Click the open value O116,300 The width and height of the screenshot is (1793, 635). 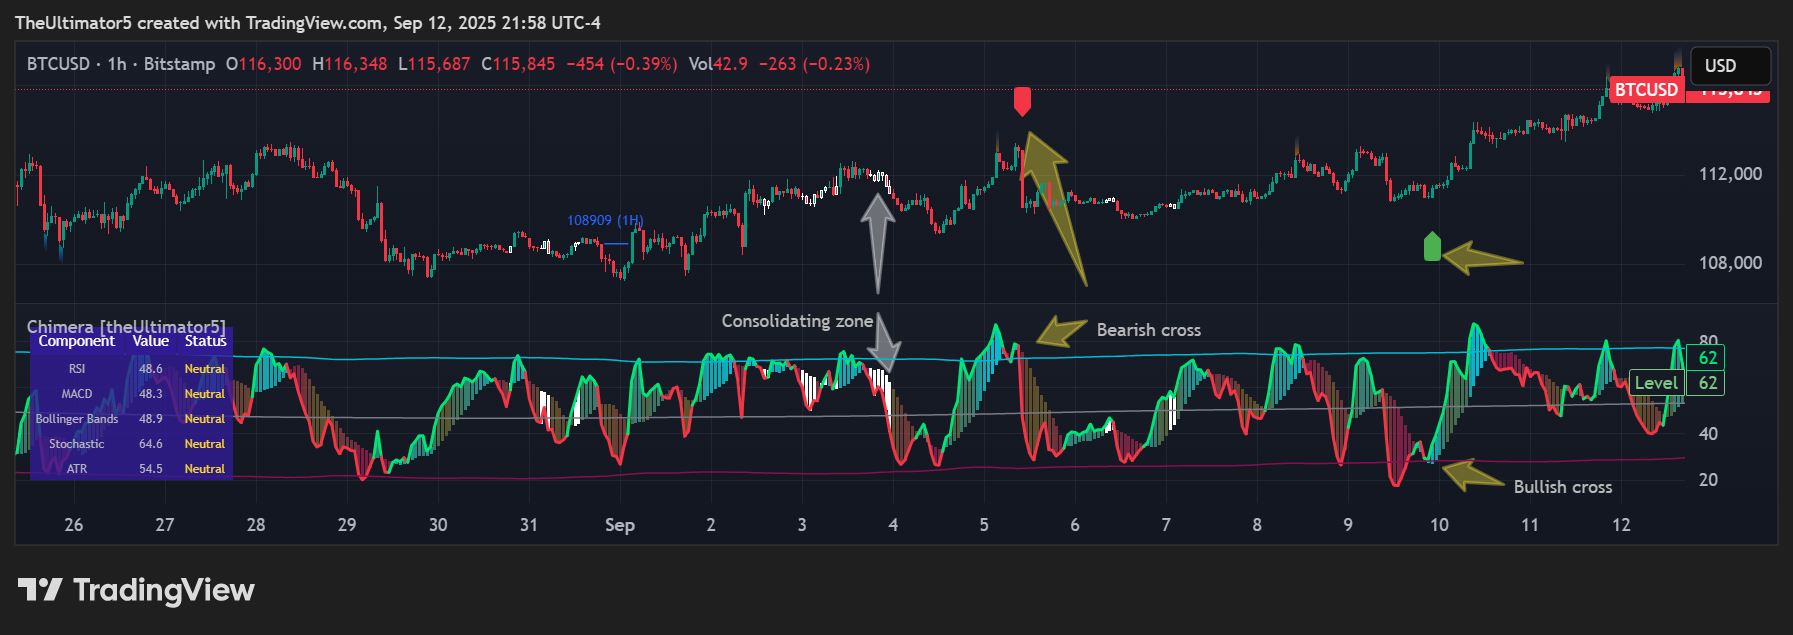[x=263, y=64]
